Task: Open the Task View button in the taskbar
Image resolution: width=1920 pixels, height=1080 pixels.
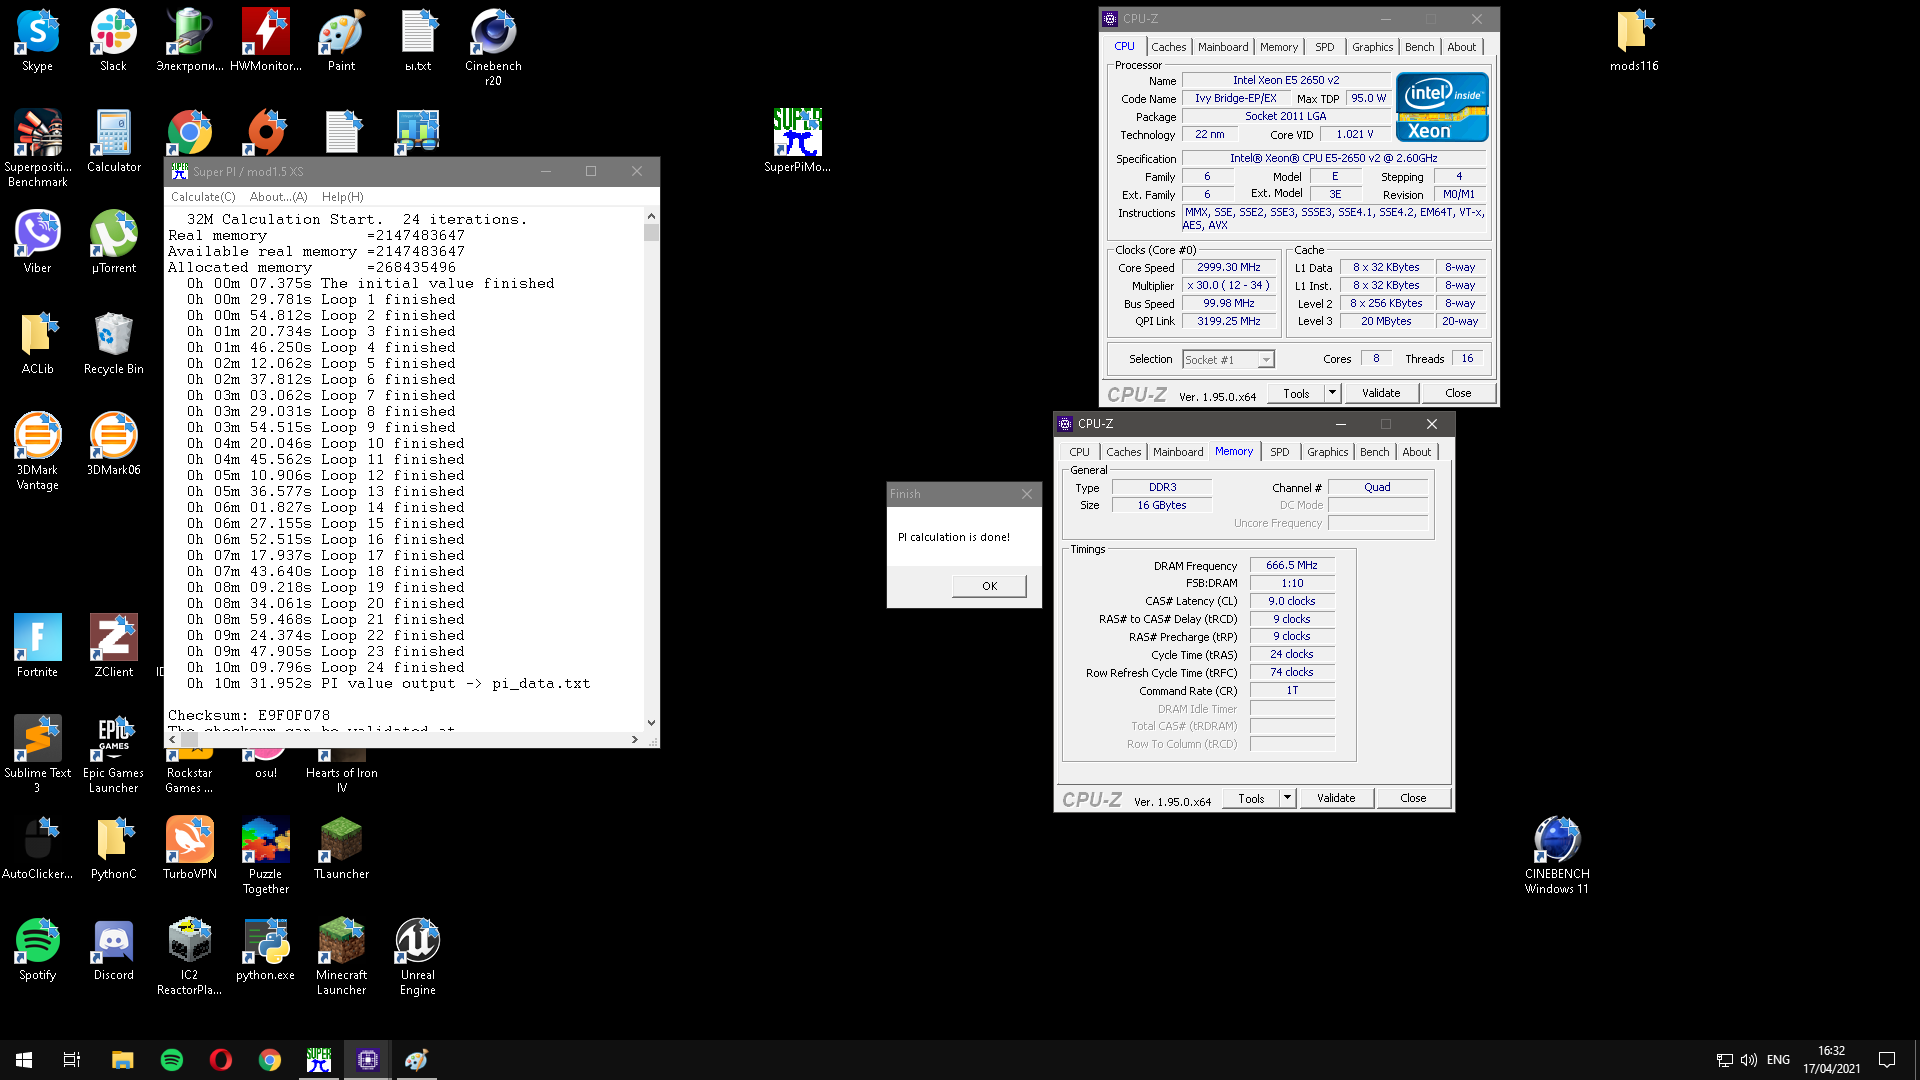Action: (72, 1060)
